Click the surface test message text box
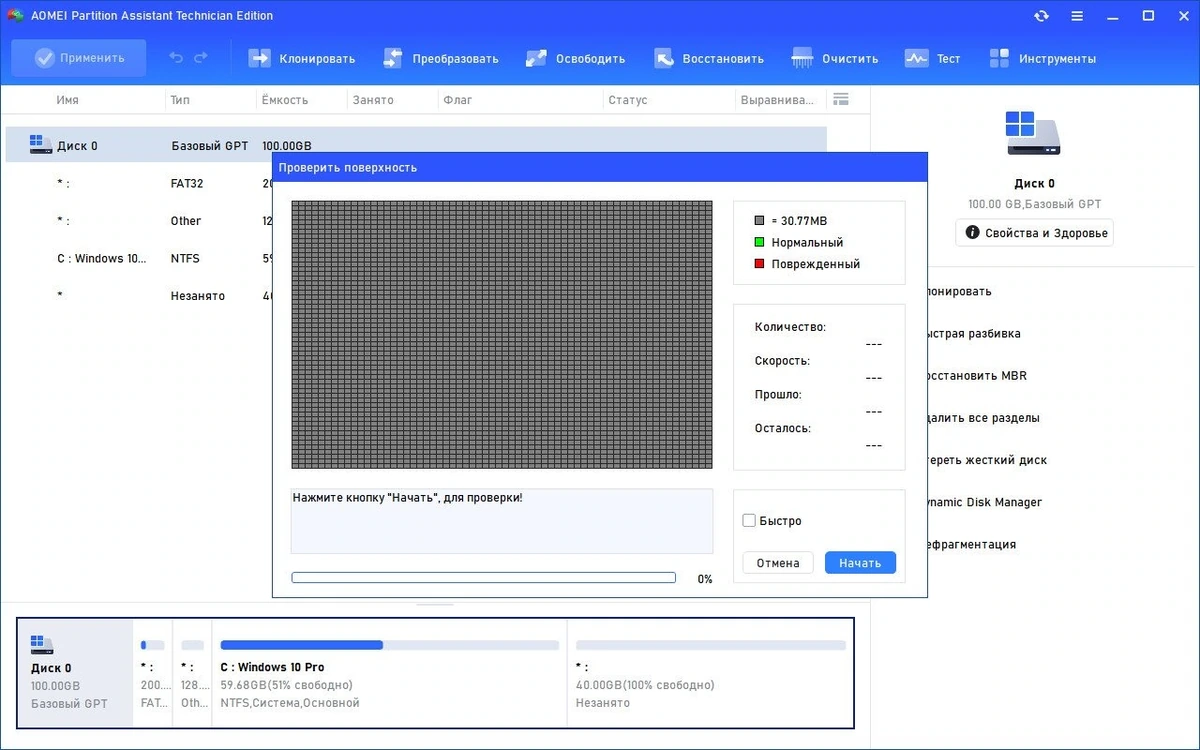The image size is (1200, 750). [x=502, y=521]
